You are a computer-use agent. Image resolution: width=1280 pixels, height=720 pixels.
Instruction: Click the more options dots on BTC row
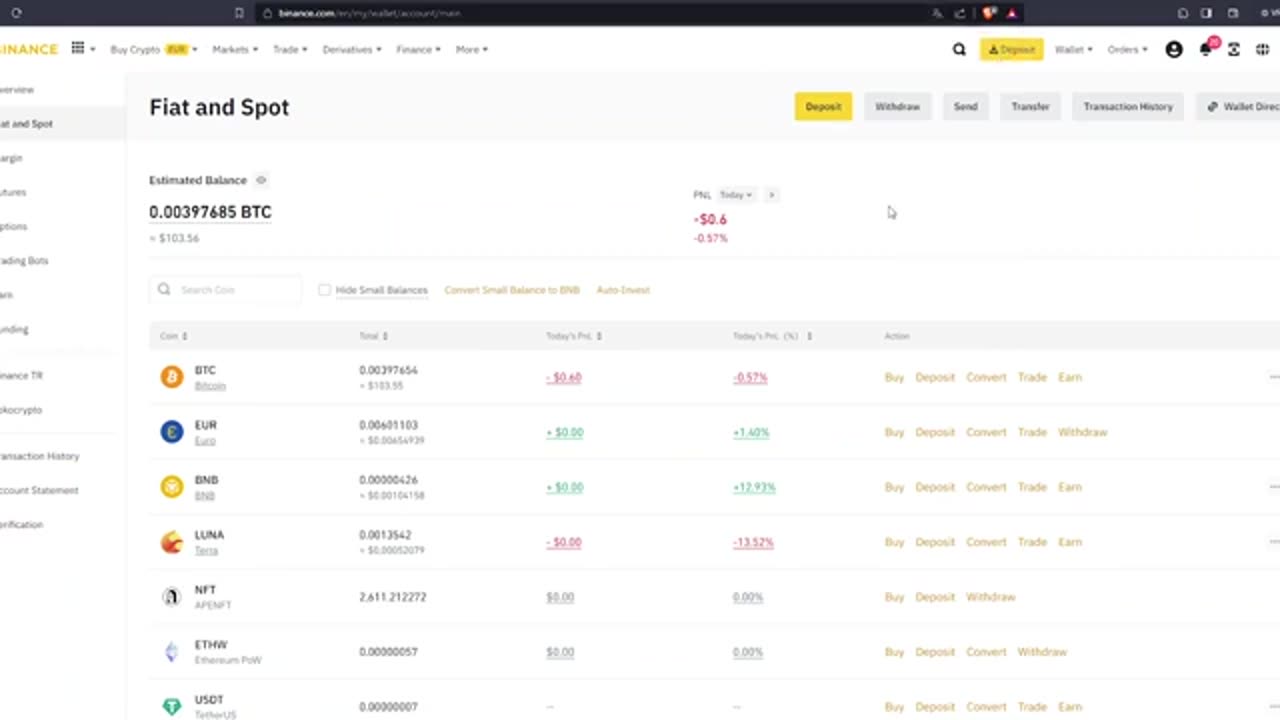coord(1274,377)
